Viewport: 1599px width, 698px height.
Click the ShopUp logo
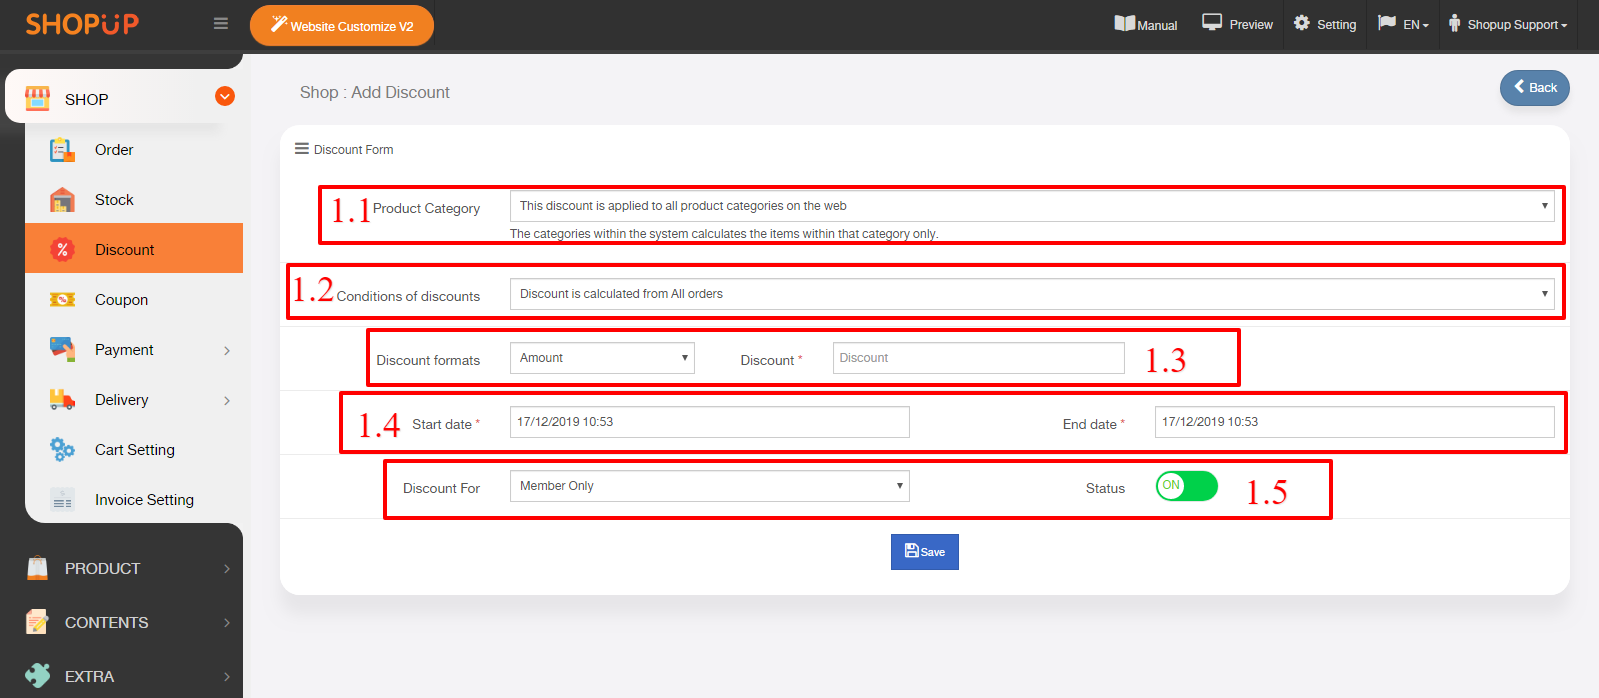click(x=82, y=24)
